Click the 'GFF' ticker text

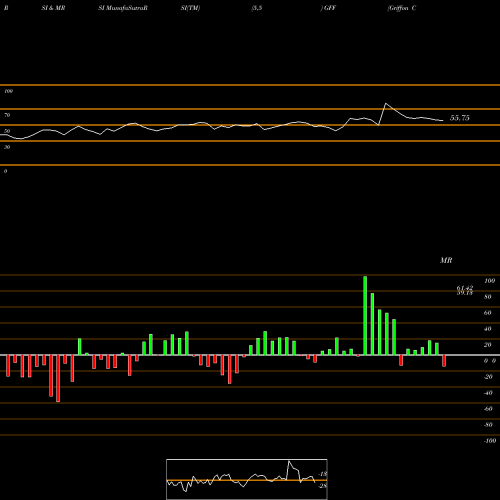point(330,8)
